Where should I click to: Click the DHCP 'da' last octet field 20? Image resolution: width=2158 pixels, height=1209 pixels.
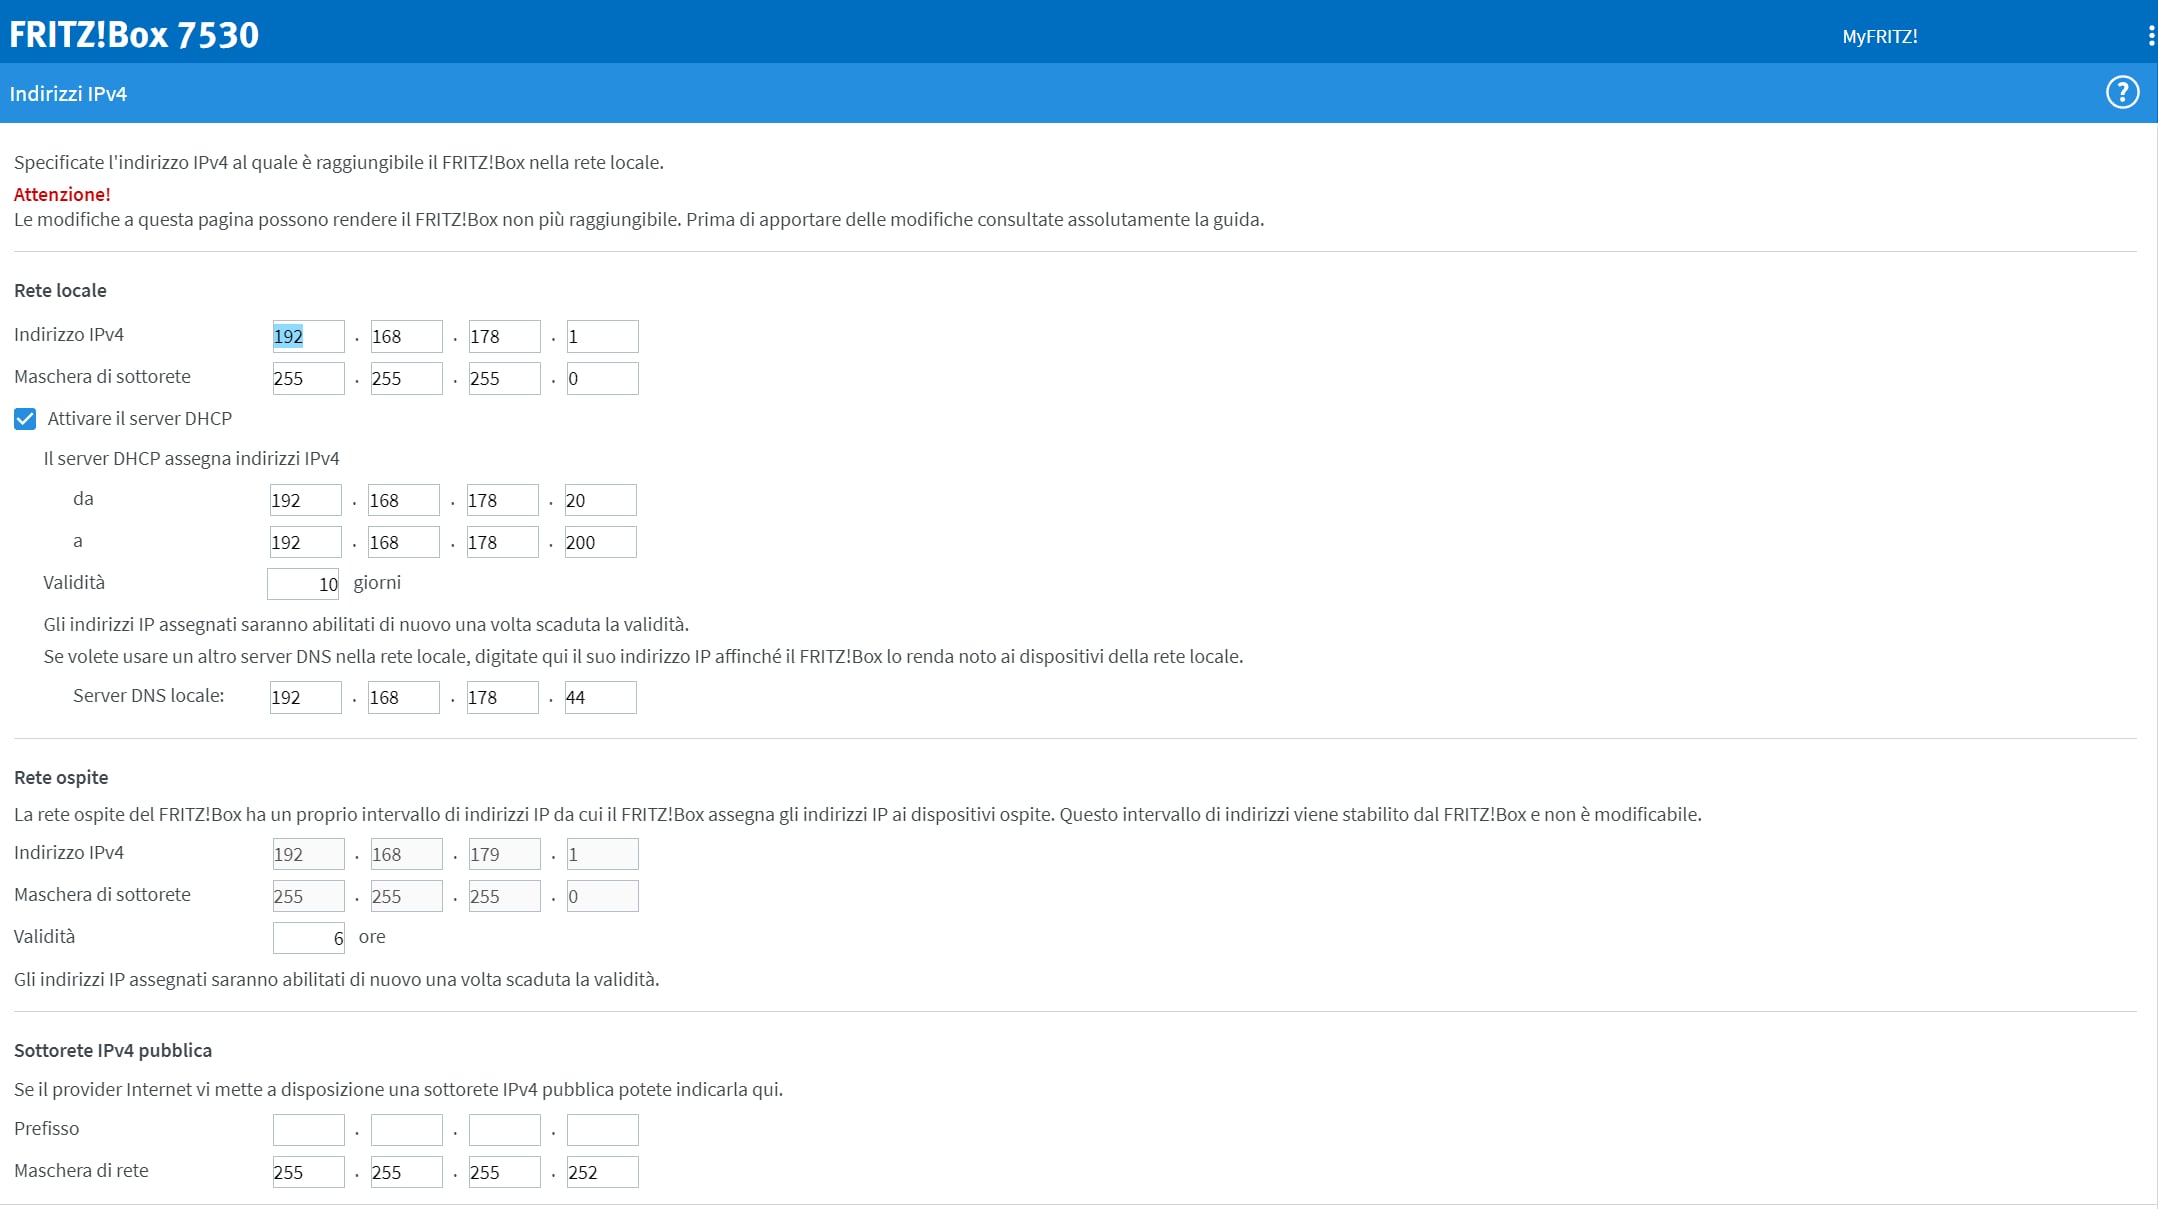[x=600, y=501]
